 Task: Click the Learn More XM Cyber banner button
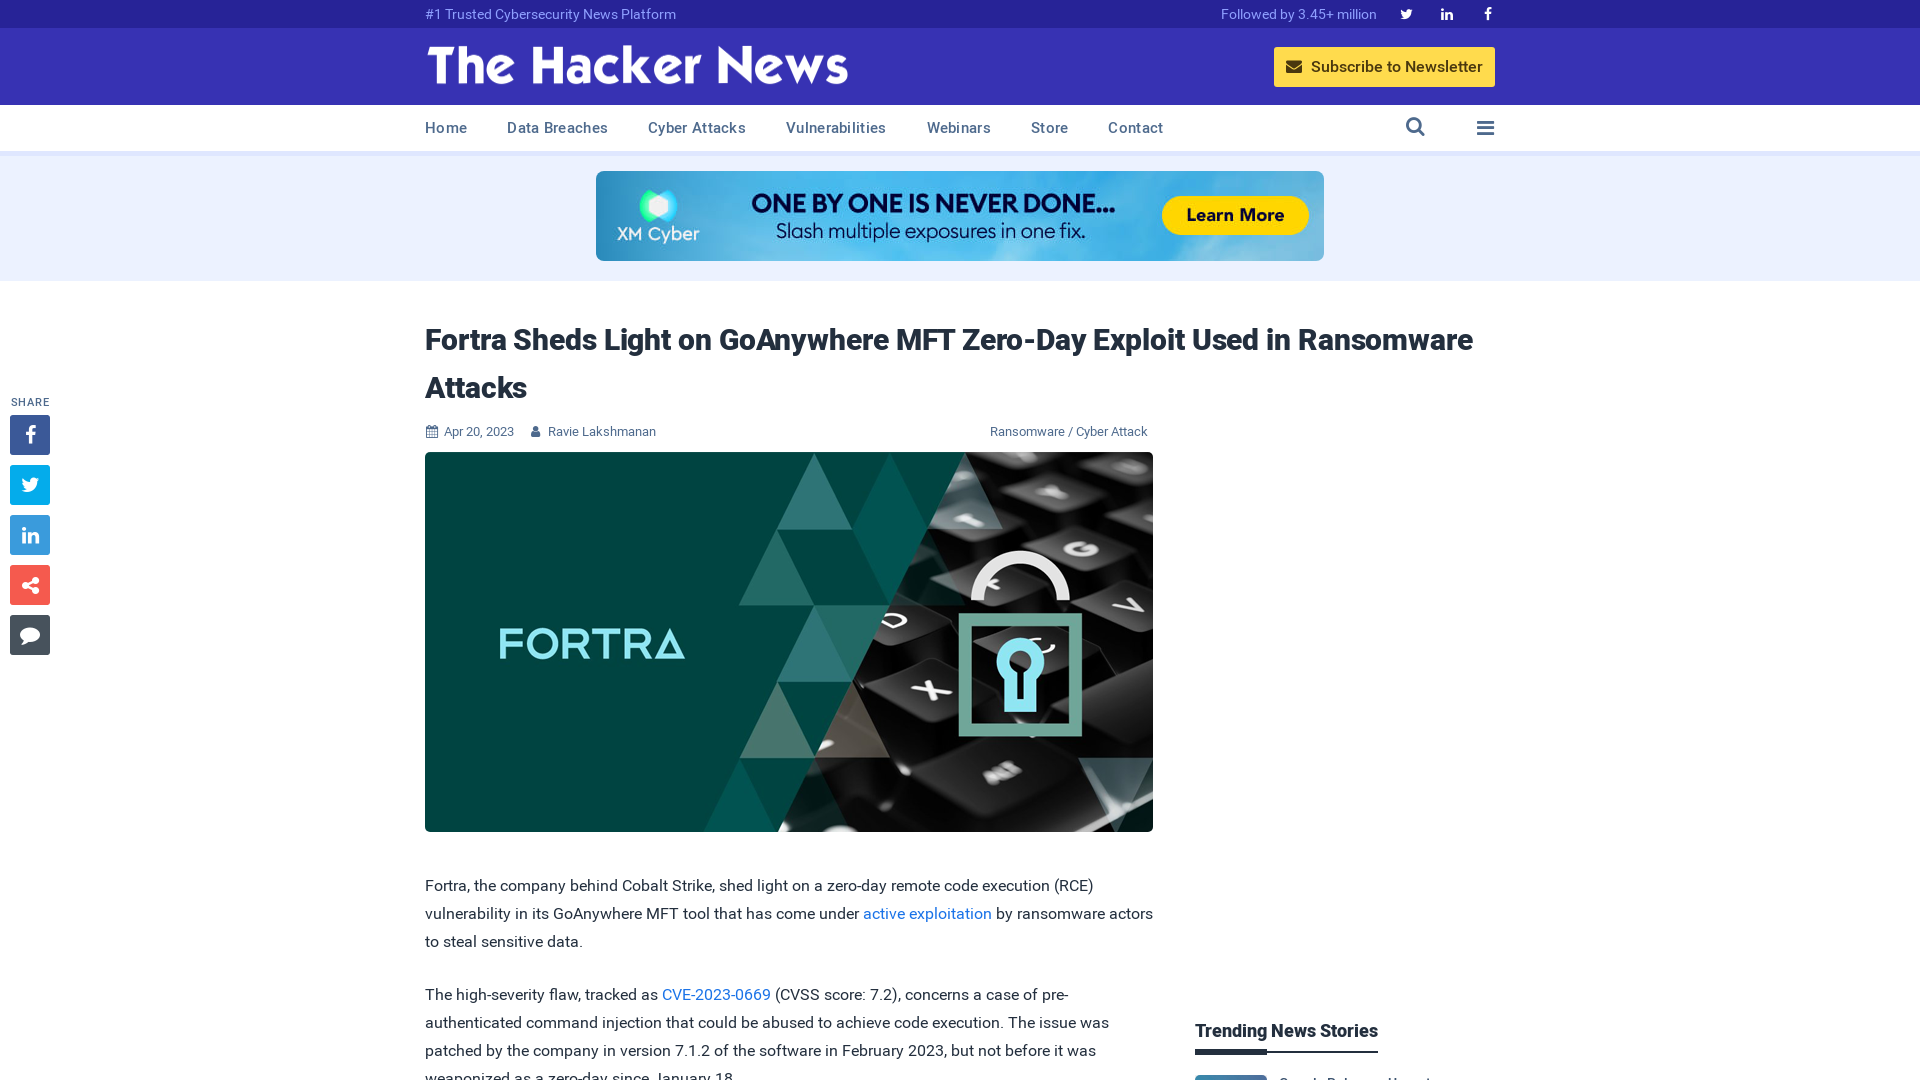click(x=1233, y=215)
